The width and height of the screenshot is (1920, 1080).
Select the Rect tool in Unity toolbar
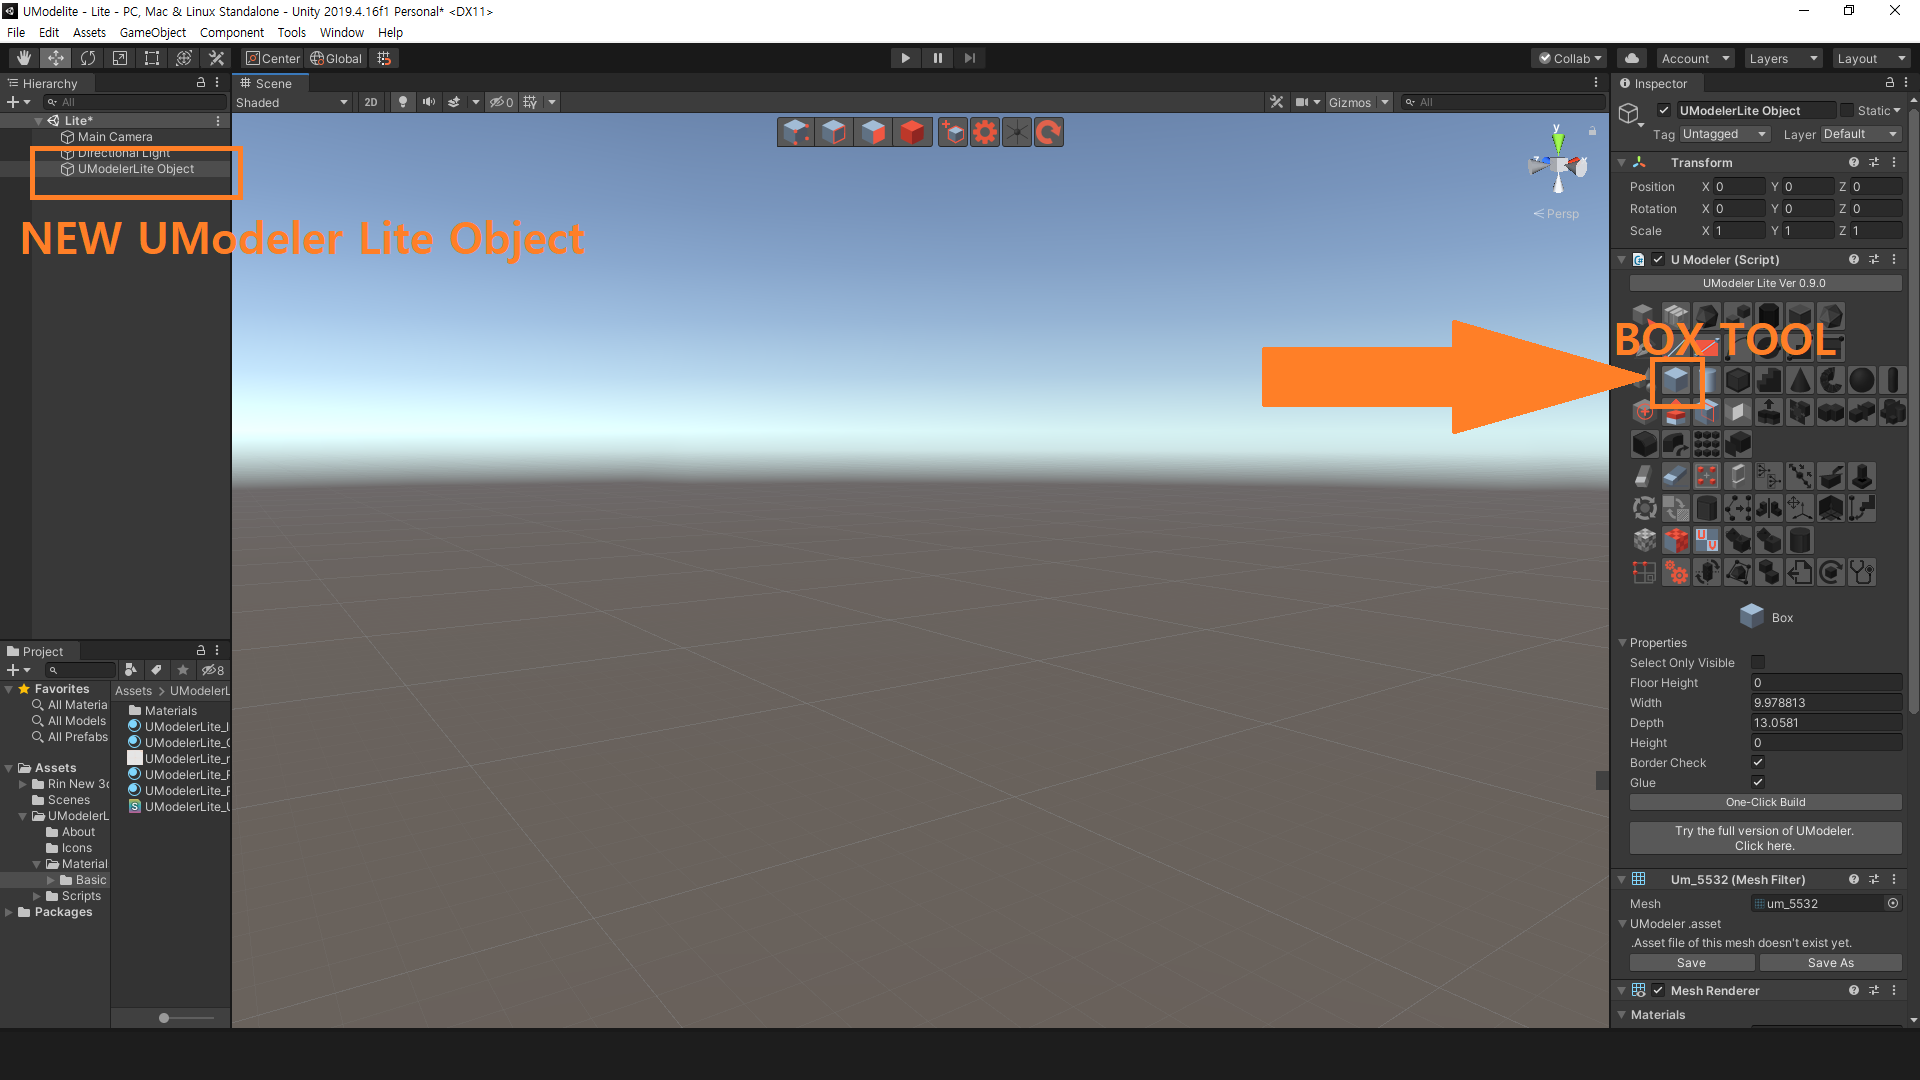152,58
